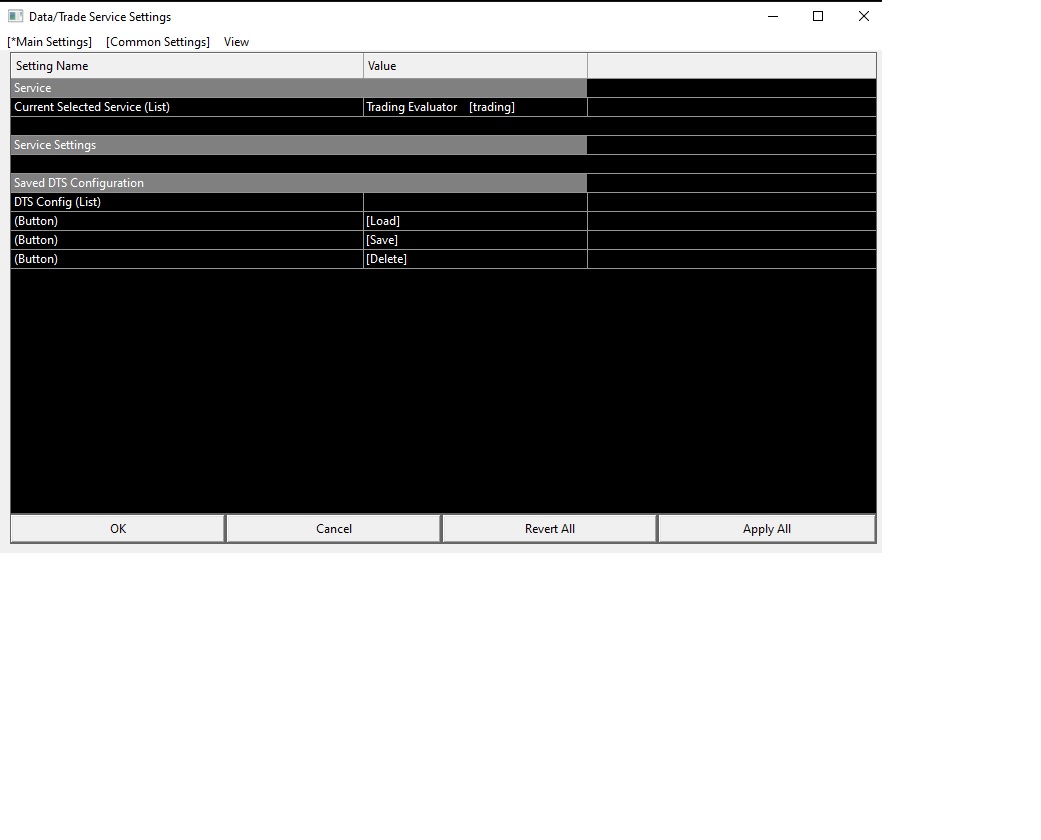Image resolution: width=1041 pixels, height=840 pixels.
Task: Minimize the Data/Trade Service Settings window
Action: pos(773,17)
